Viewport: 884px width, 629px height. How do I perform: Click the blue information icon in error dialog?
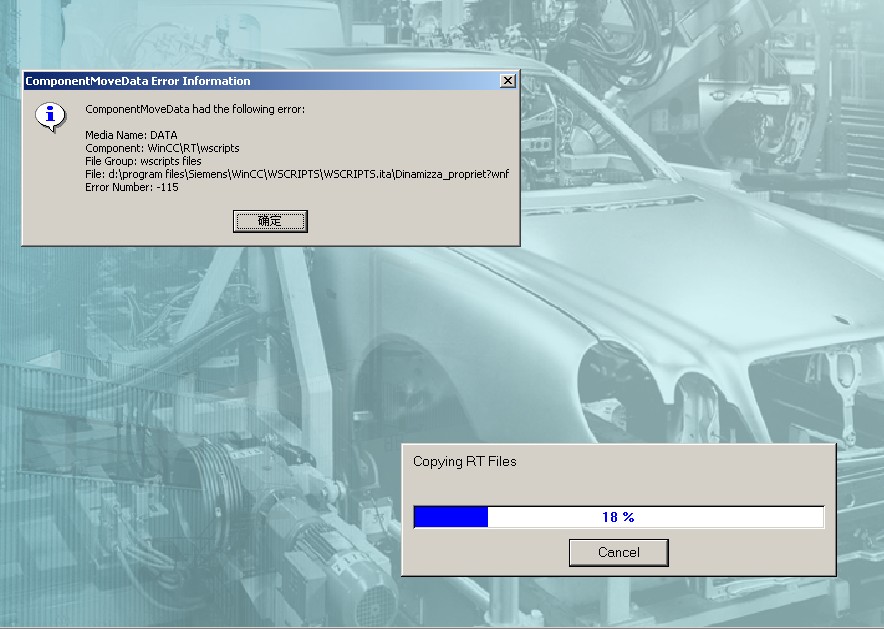tap(50, 117)
